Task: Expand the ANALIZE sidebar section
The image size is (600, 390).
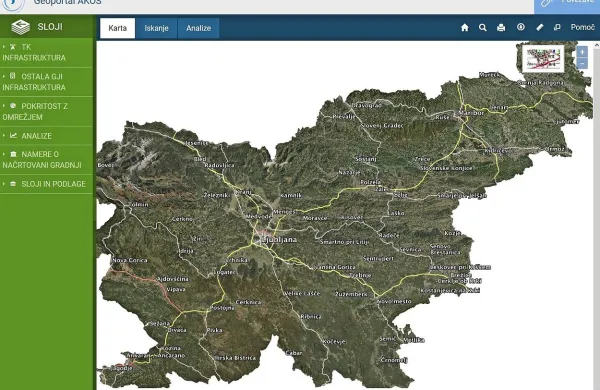Action: 46,135
